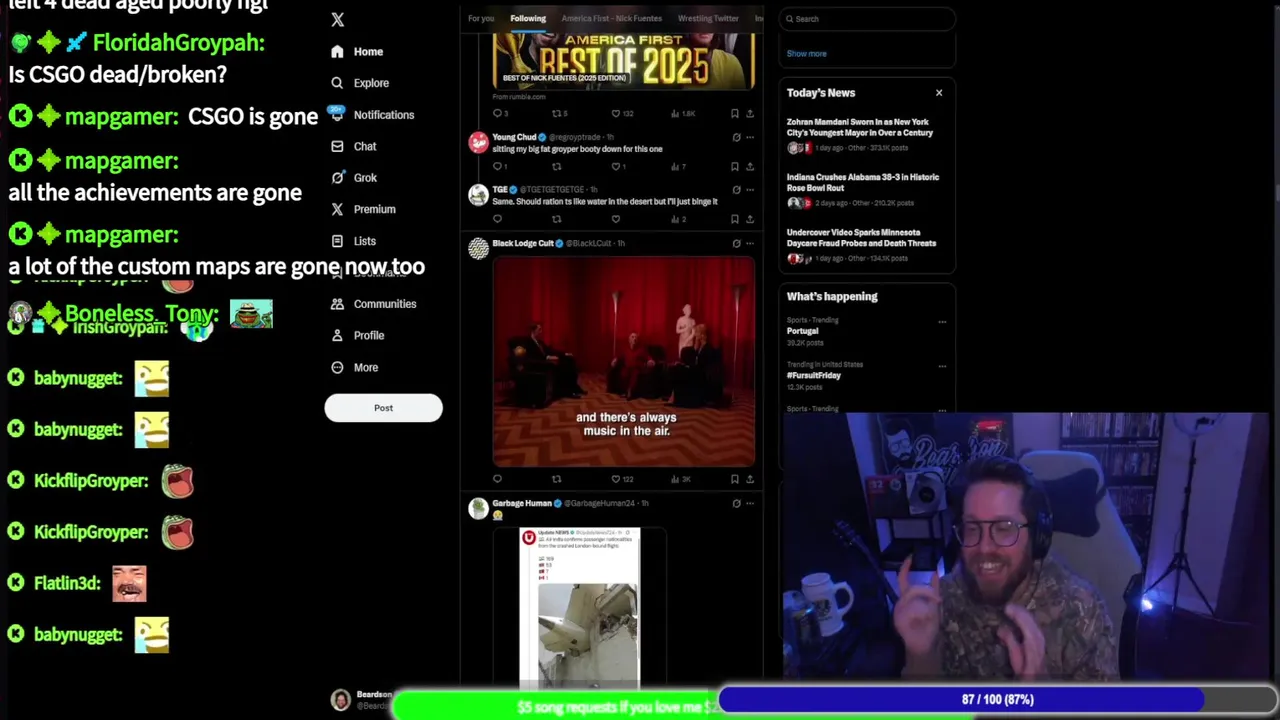Screen dimensions: 1280x720
Task: Bookmark TGE's post
Action: pyautogui.click(x=735, y=219)
